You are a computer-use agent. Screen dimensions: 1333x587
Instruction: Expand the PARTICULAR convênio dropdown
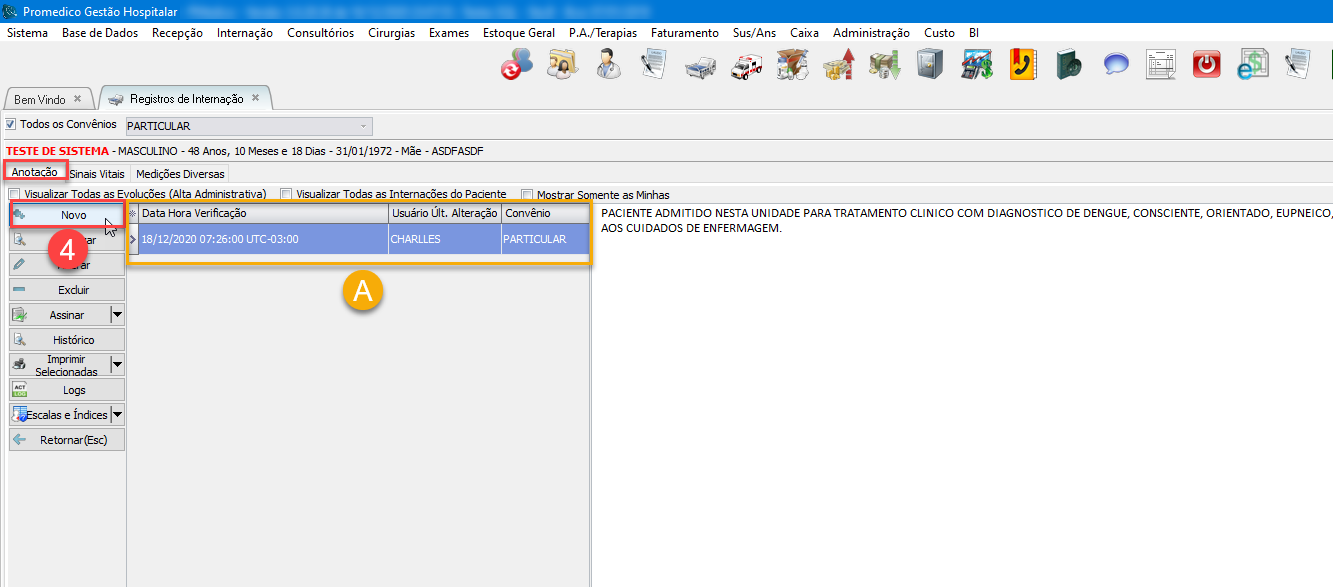[362, 126]
